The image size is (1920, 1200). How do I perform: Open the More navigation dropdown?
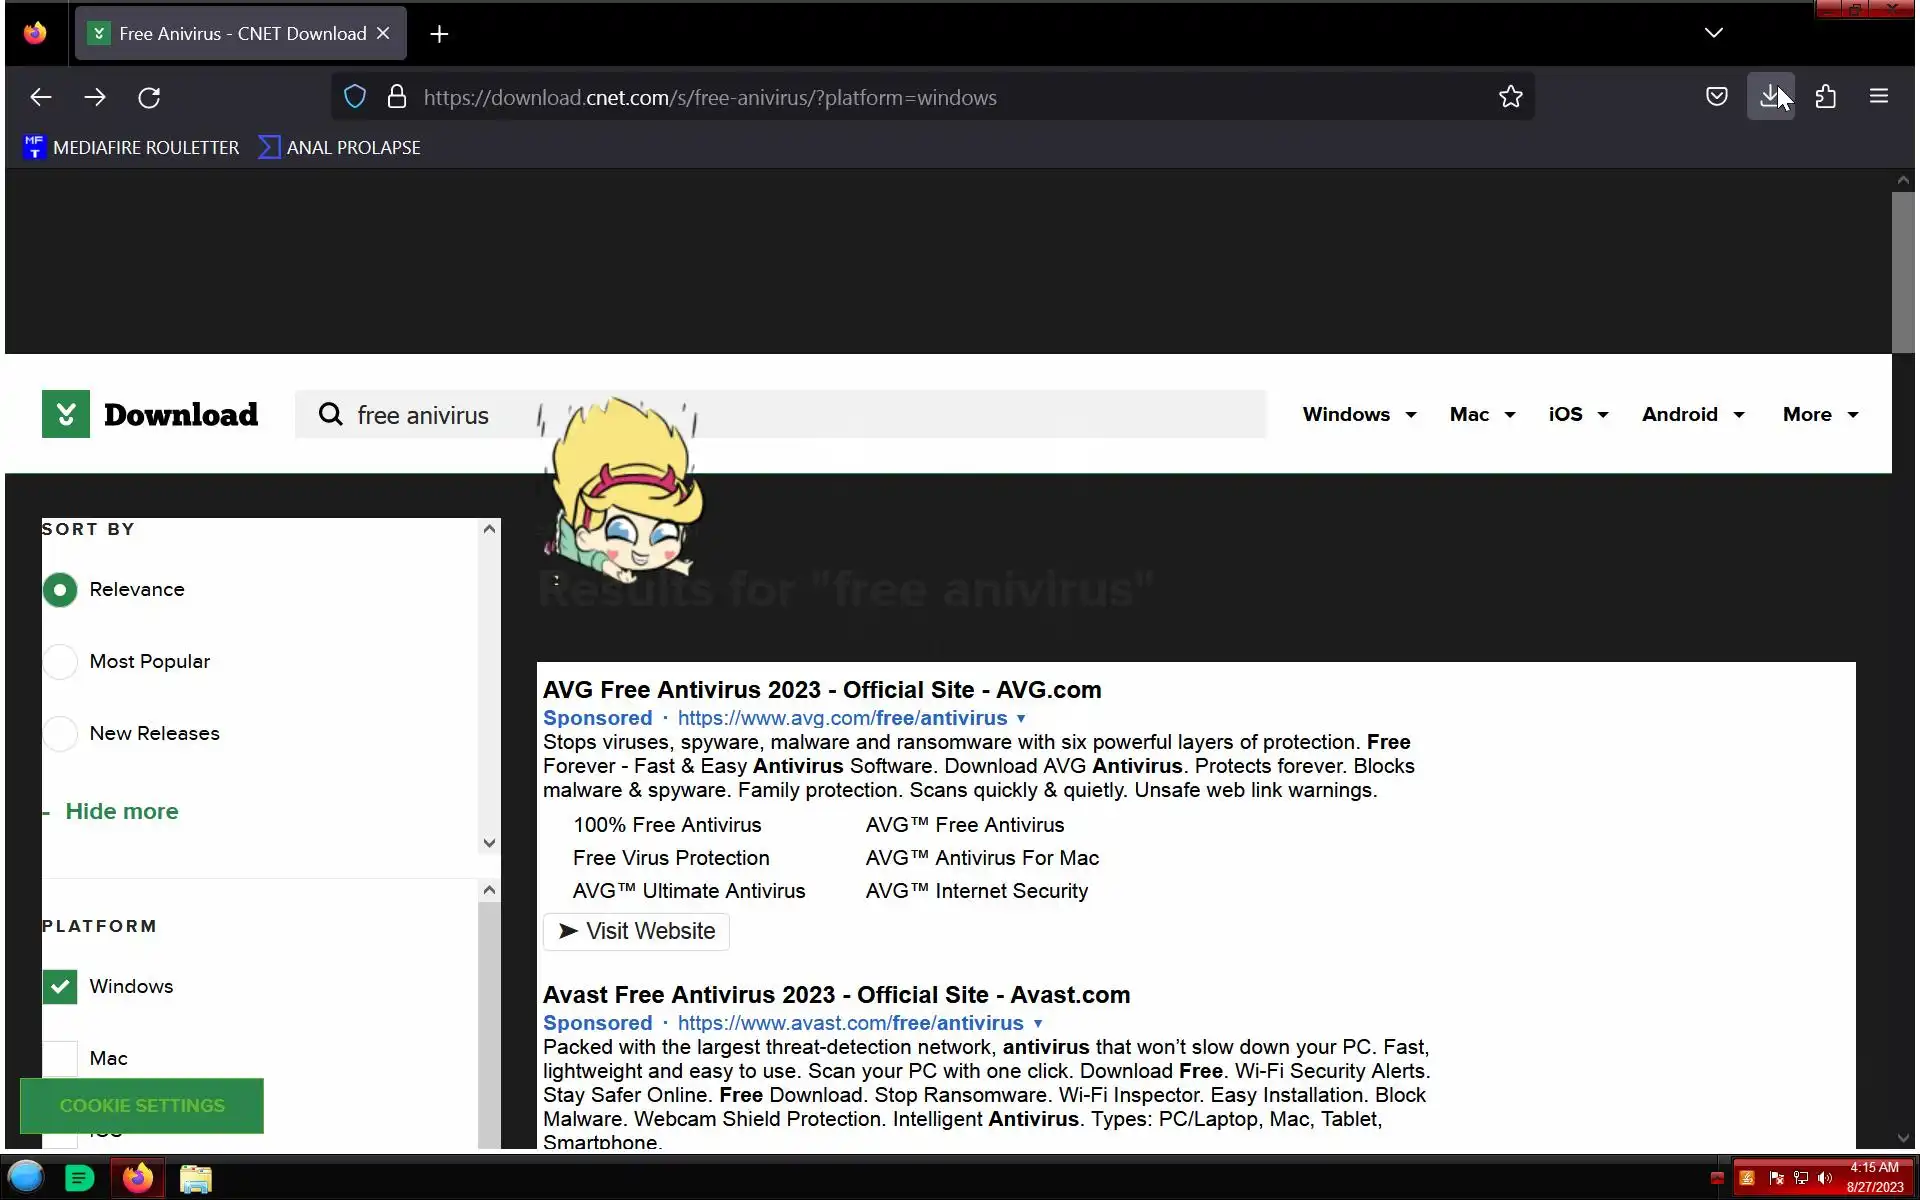tap(1819, 415)
